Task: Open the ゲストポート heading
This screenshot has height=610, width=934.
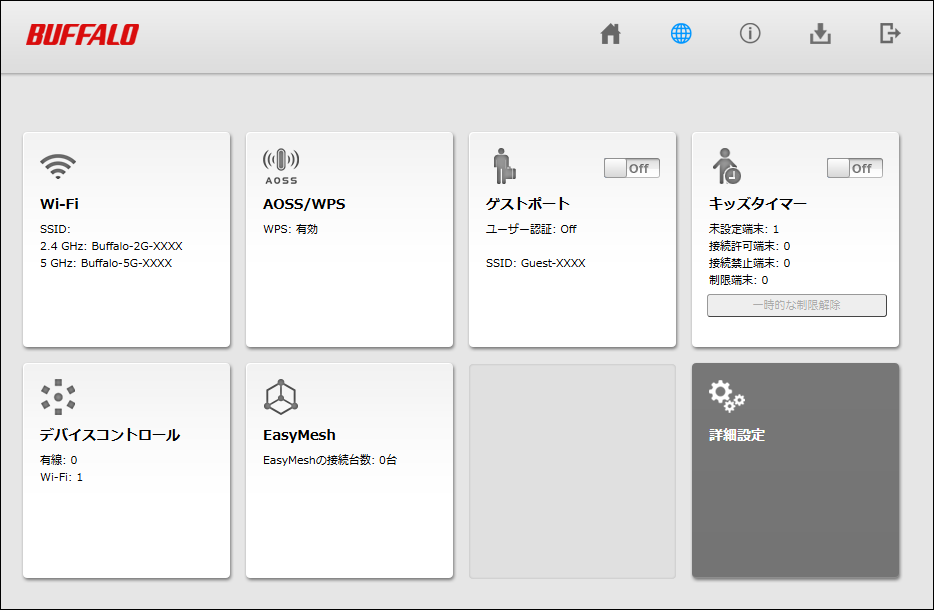Action: (x=528, y=204)
